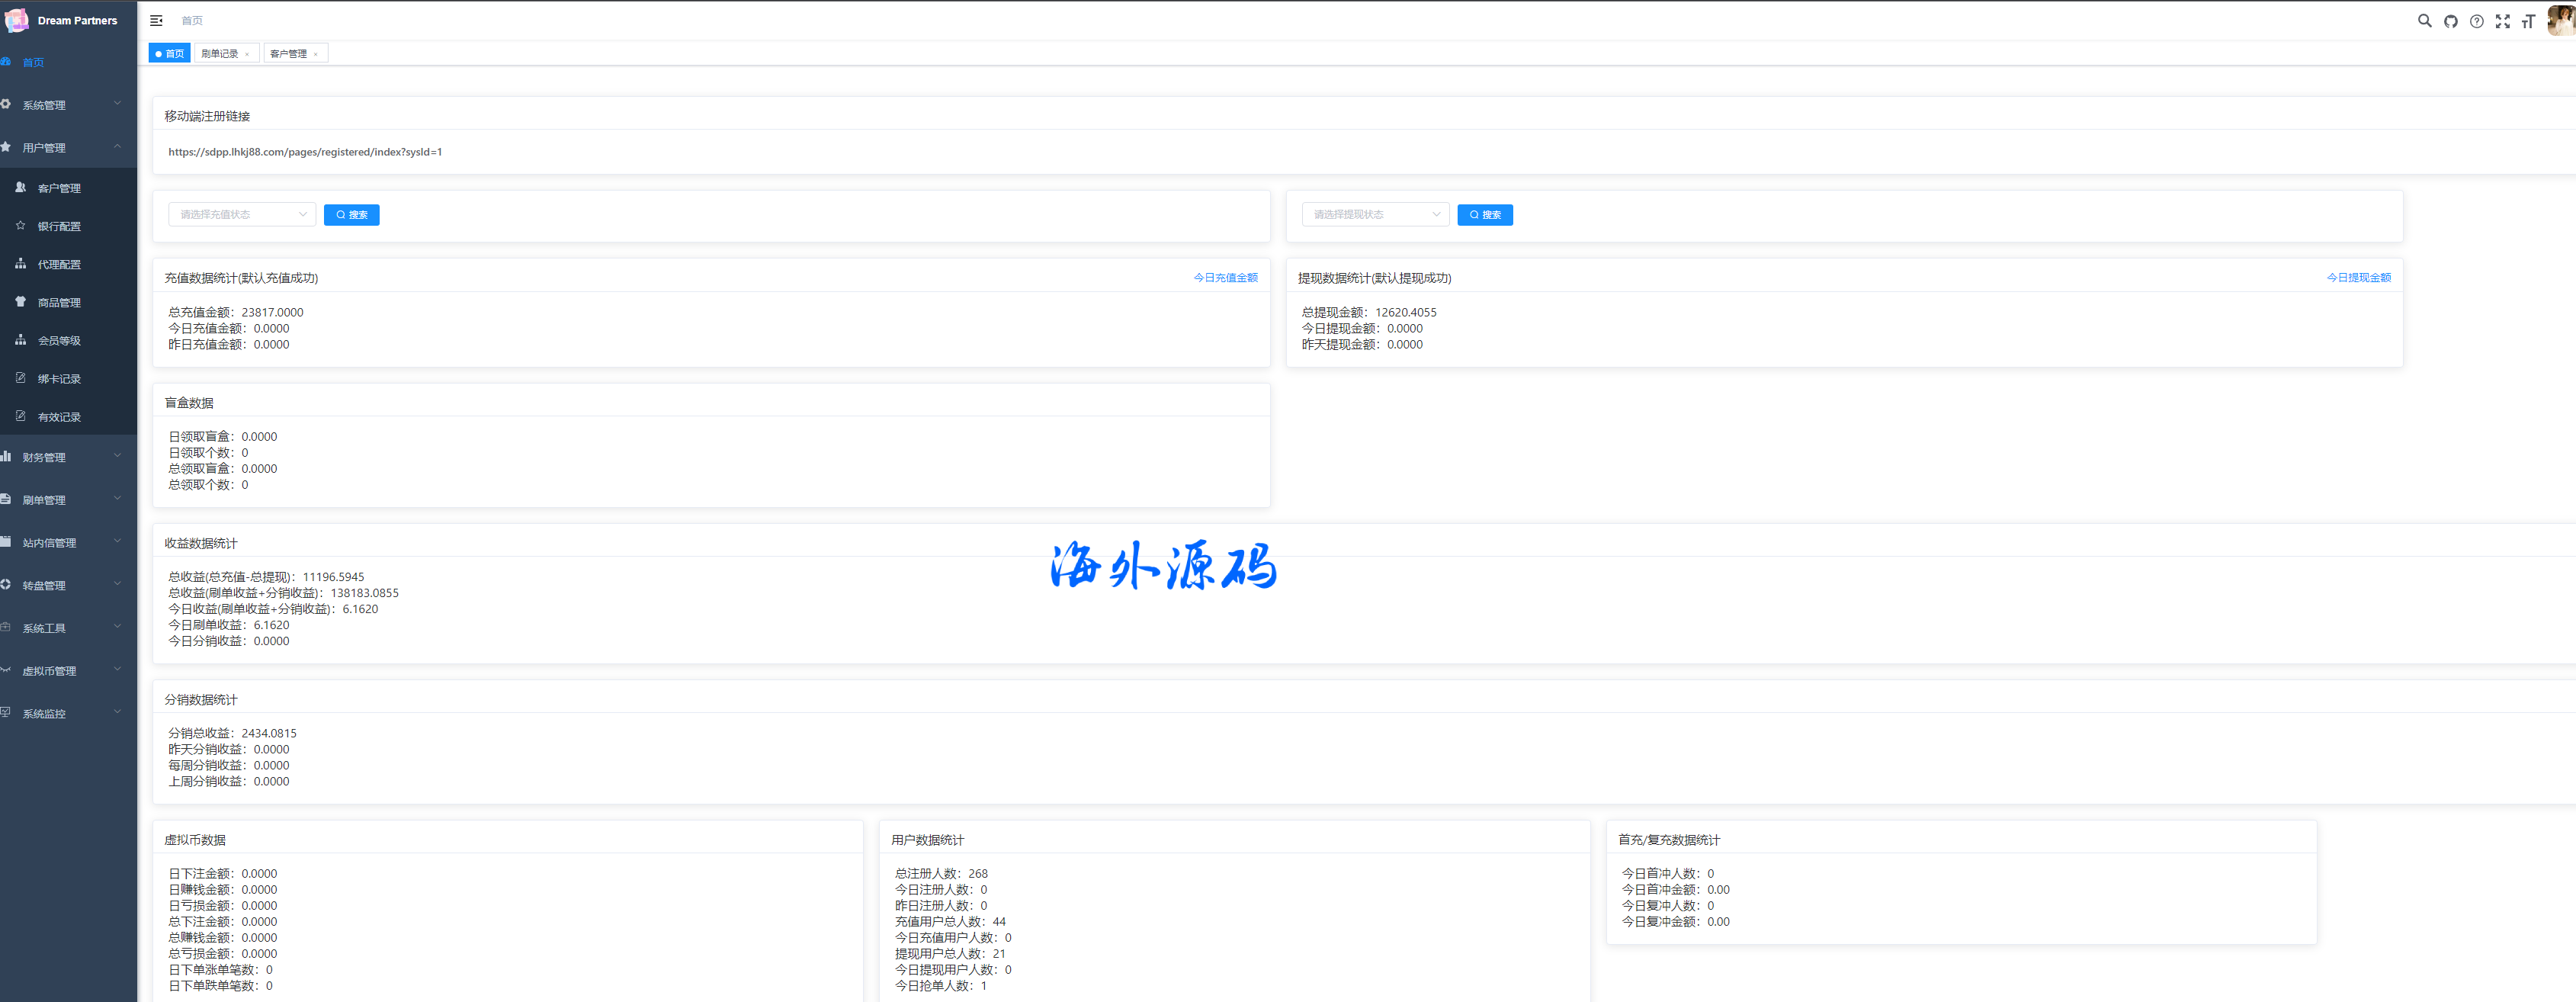Click the 今日充值金额 link

tap(1225, 277)
